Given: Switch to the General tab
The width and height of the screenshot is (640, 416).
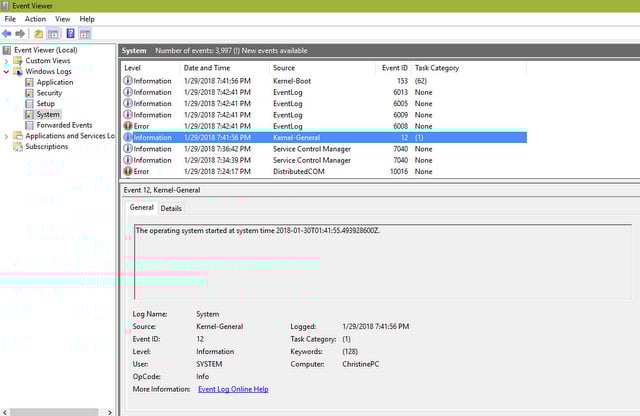Looking at the screenshot, I should pos(142,207).
